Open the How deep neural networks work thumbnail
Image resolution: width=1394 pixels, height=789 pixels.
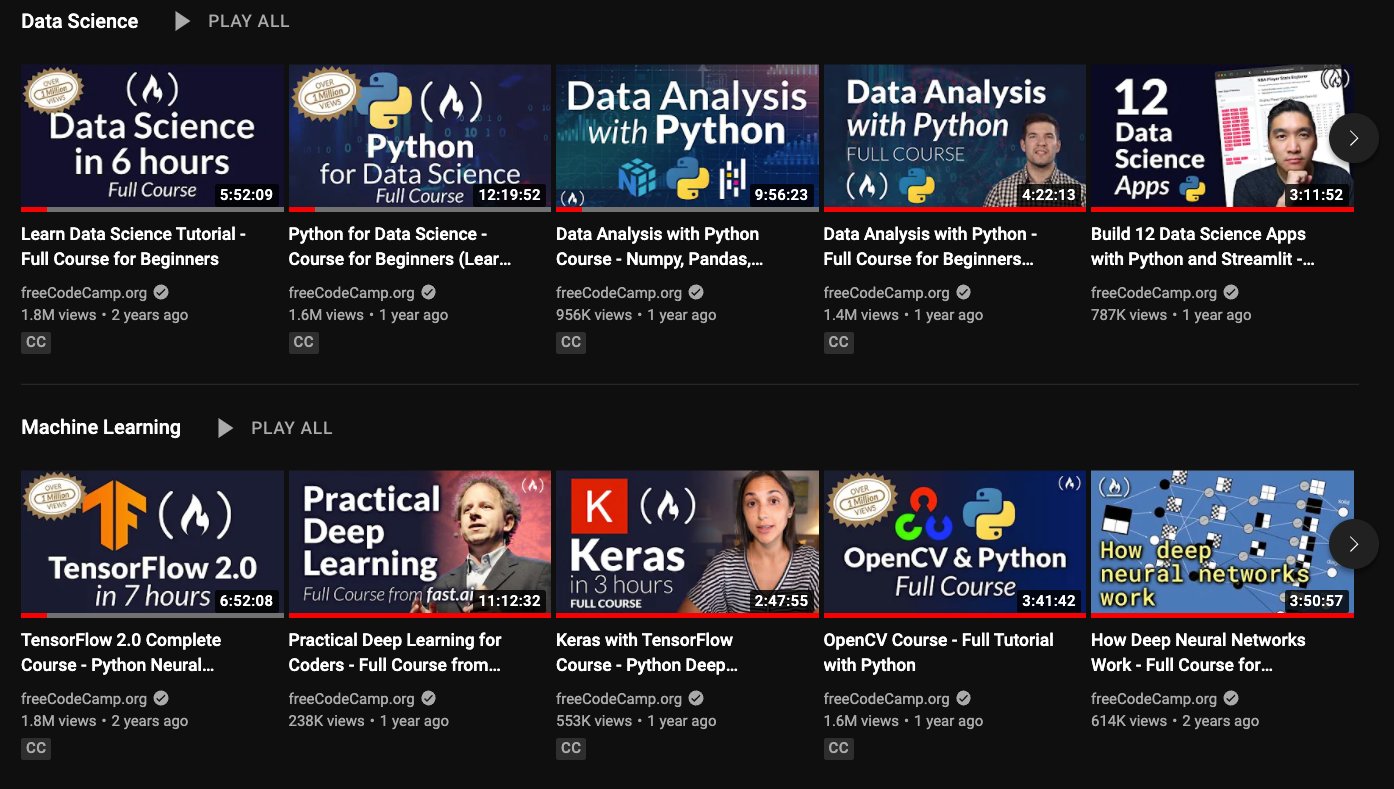[1222, 544]
